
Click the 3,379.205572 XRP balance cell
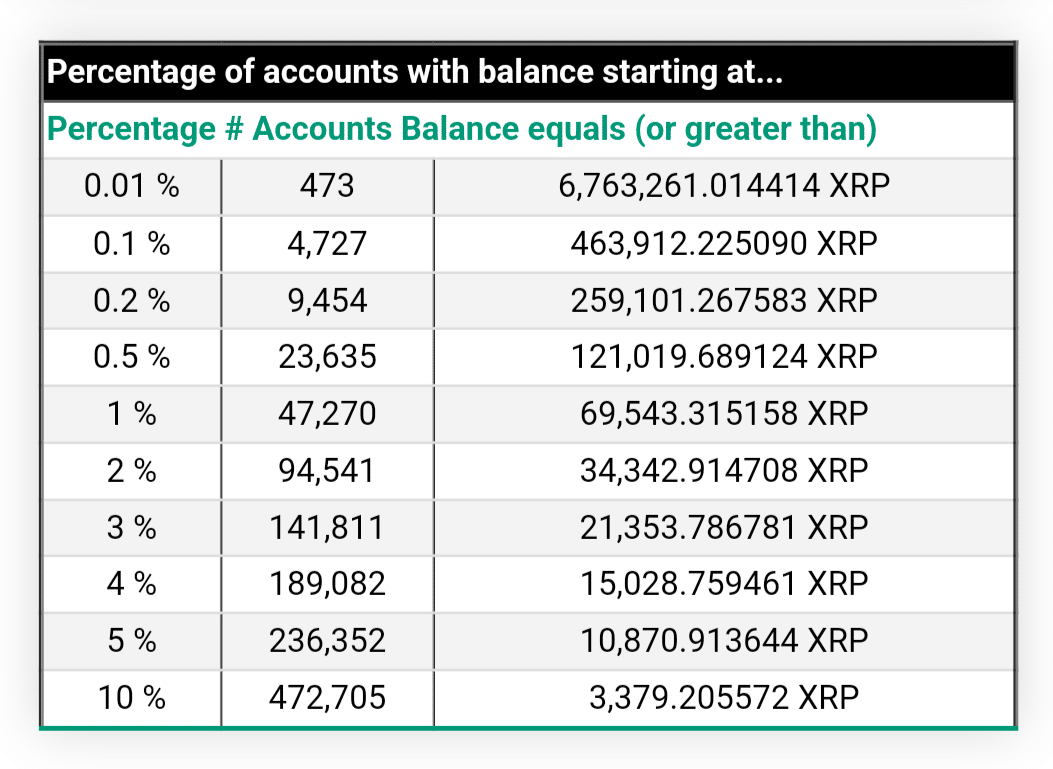click(724, 697)
